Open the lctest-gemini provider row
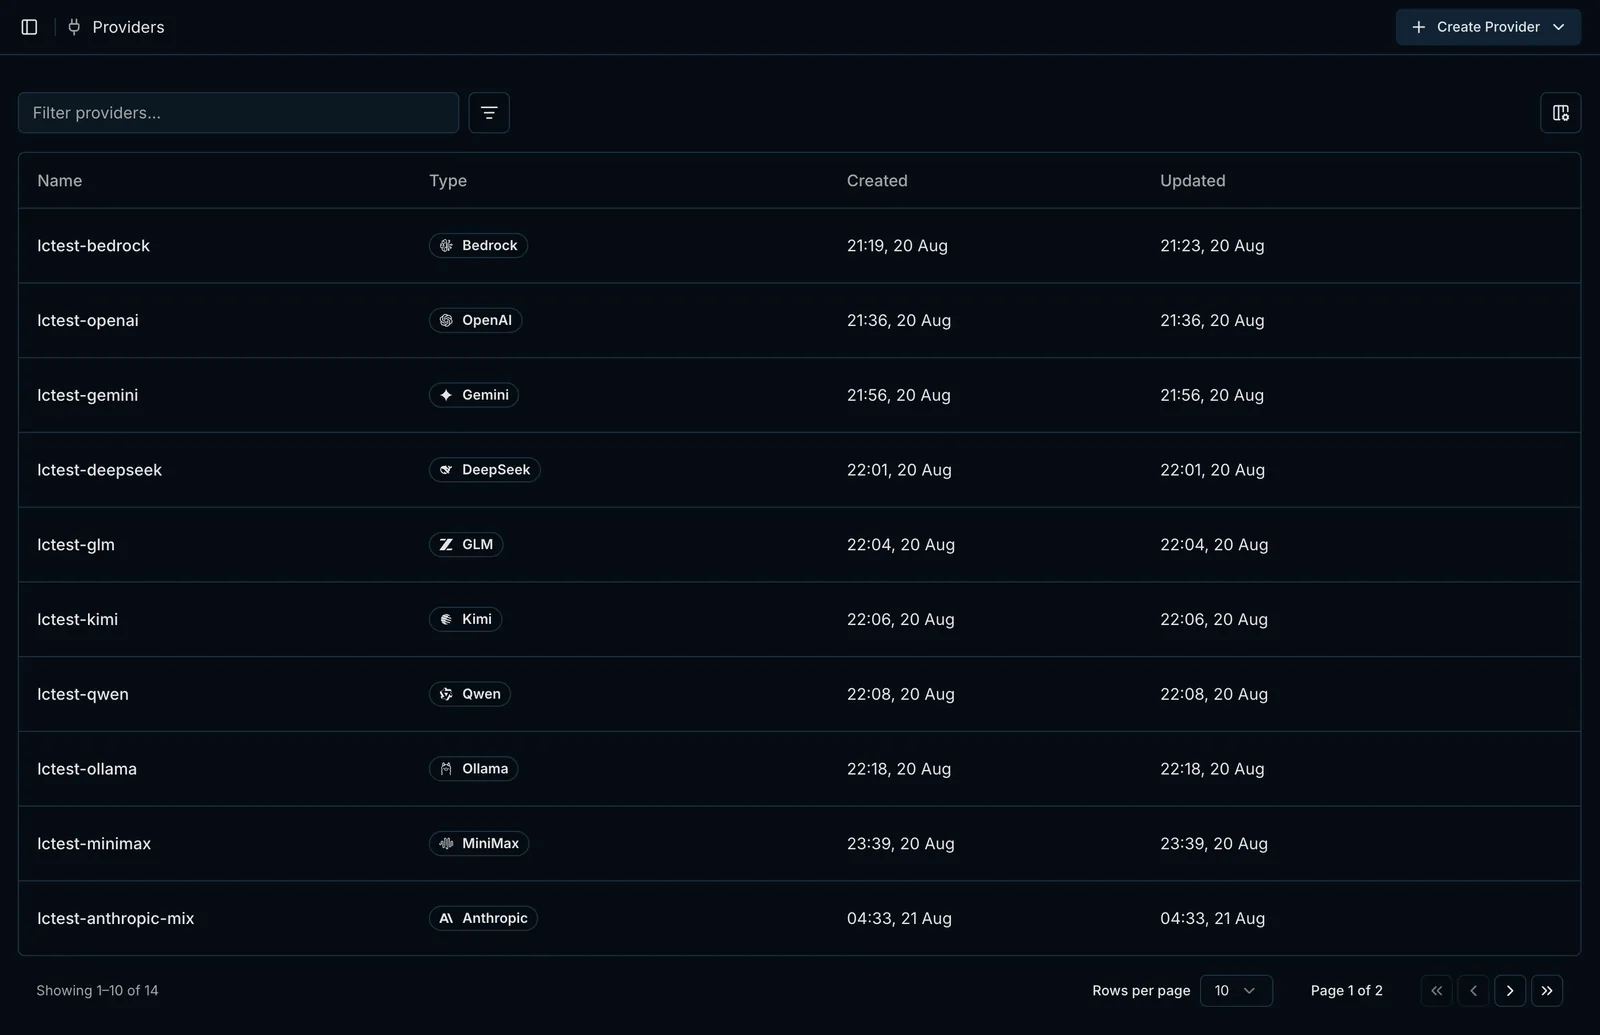Viewport: 1600px width, 1035px height. pos(799,395)
